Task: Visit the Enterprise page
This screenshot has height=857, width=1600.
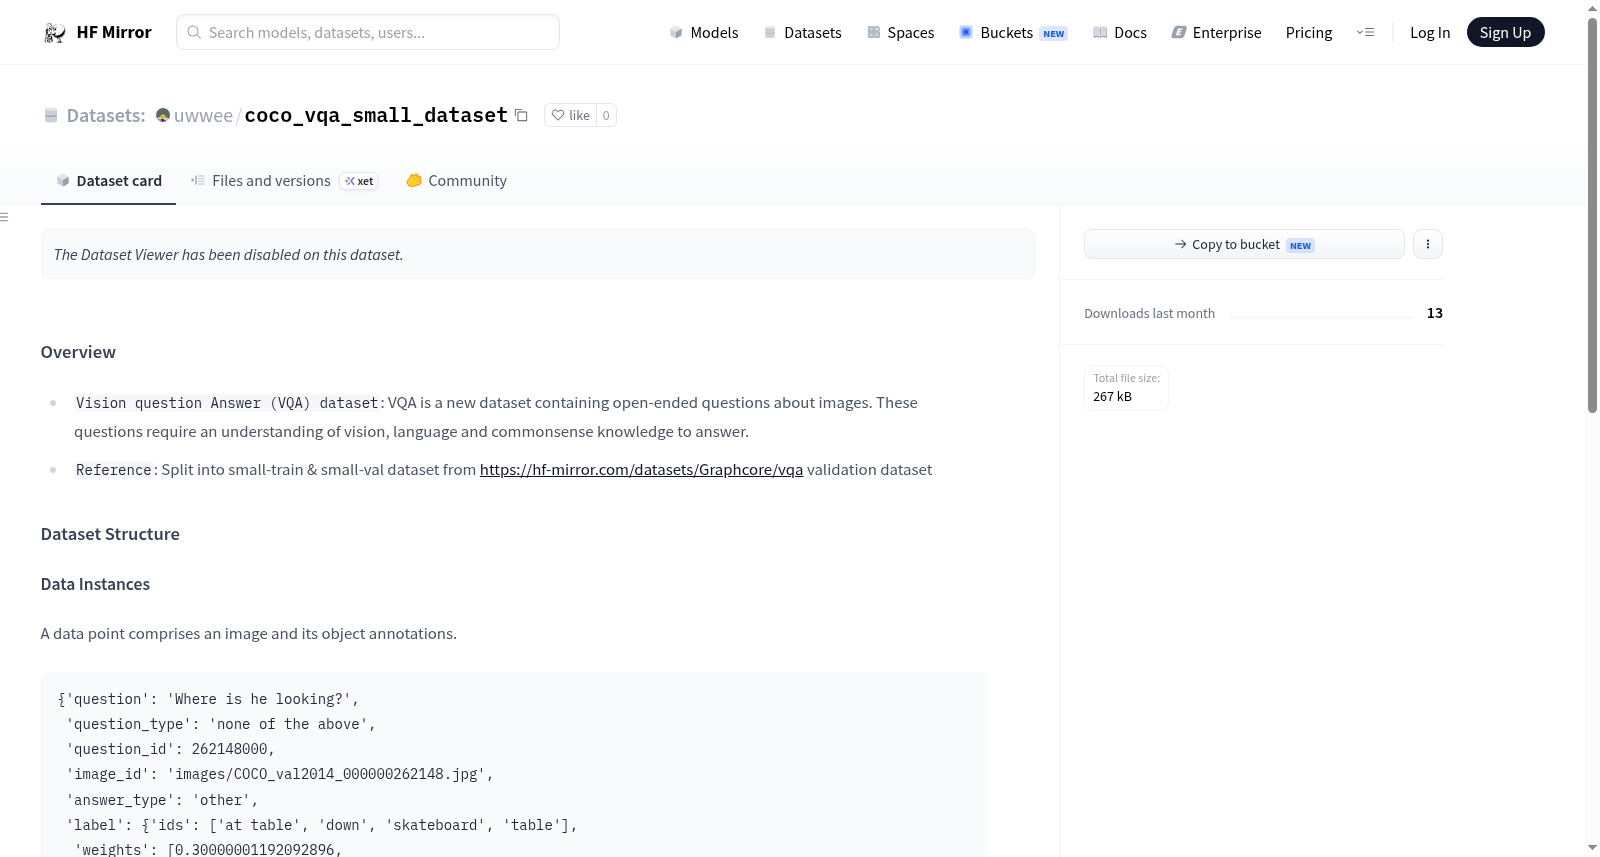Action: [x=1217, y=32]
